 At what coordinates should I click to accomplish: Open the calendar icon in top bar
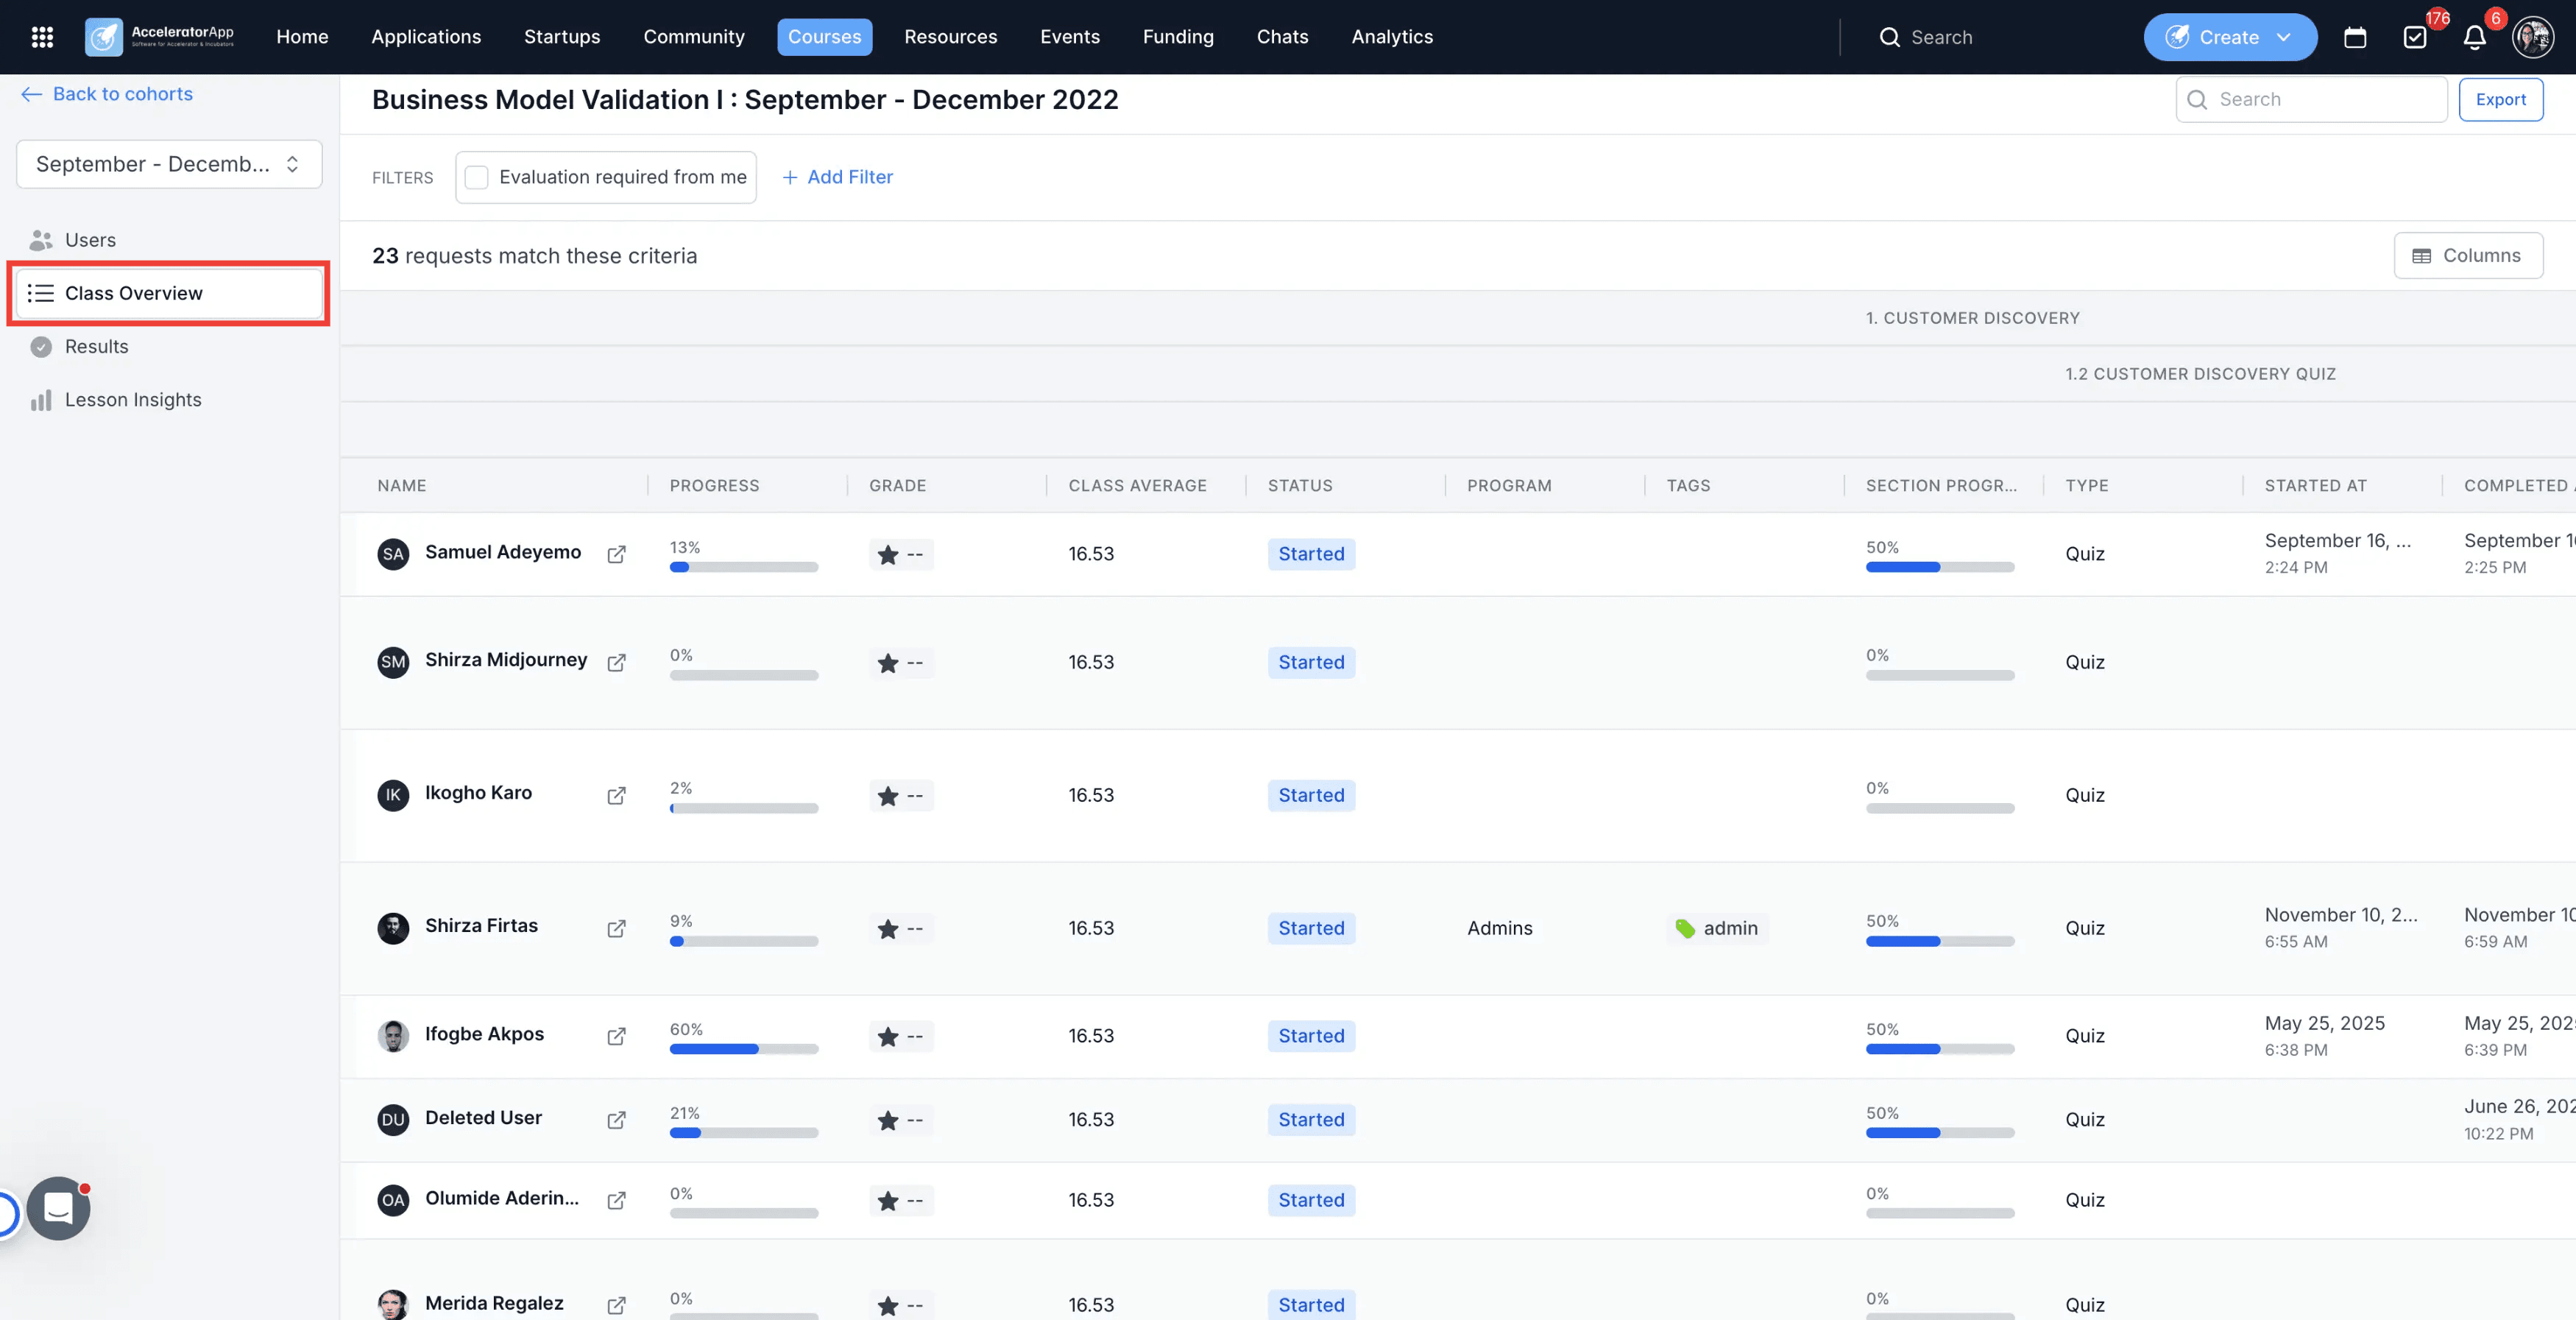click(x=2355, y=37)
